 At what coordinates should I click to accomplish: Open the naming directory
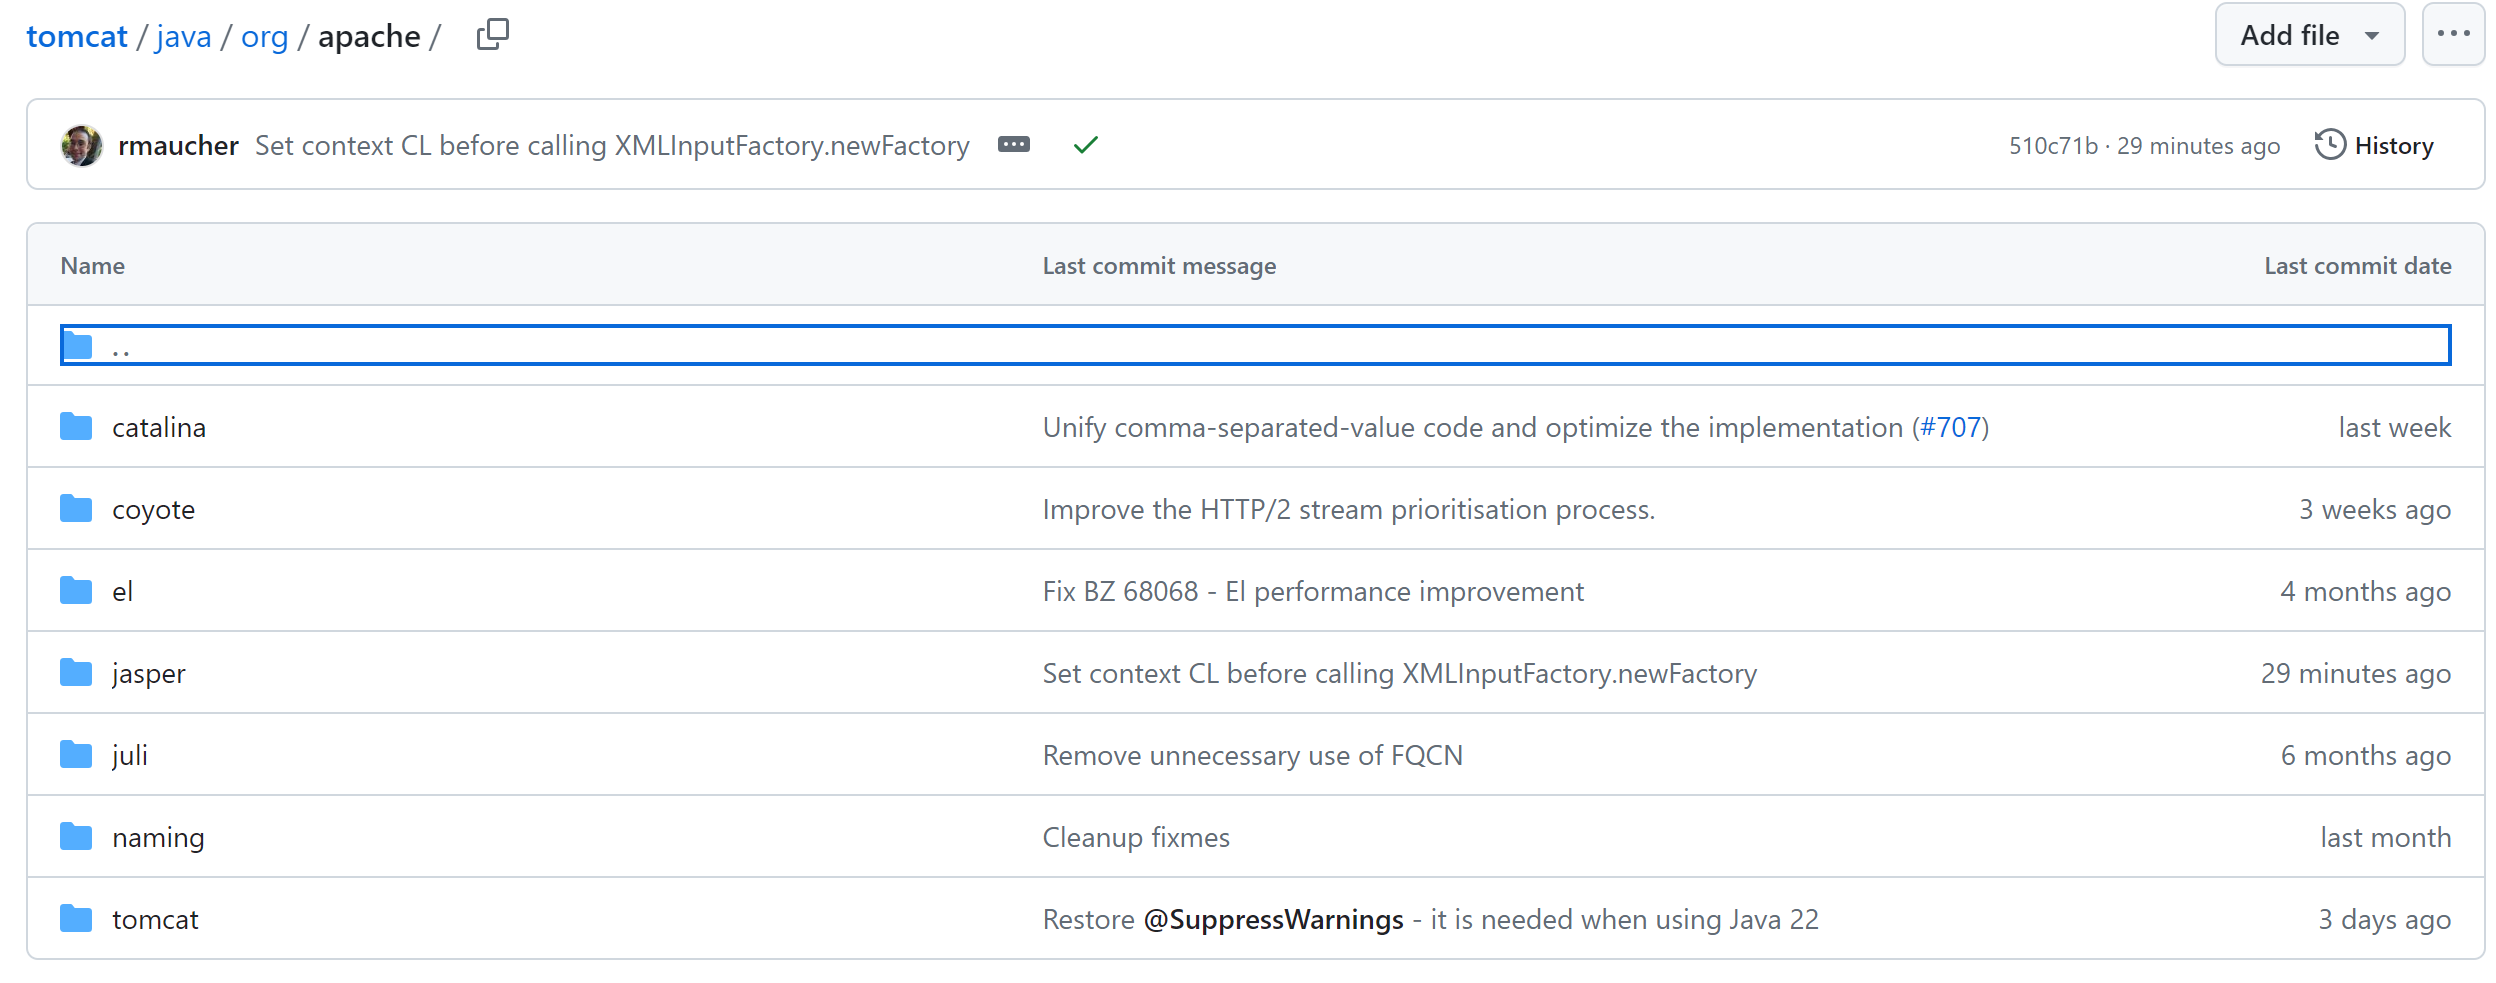(x=158, y=838)
